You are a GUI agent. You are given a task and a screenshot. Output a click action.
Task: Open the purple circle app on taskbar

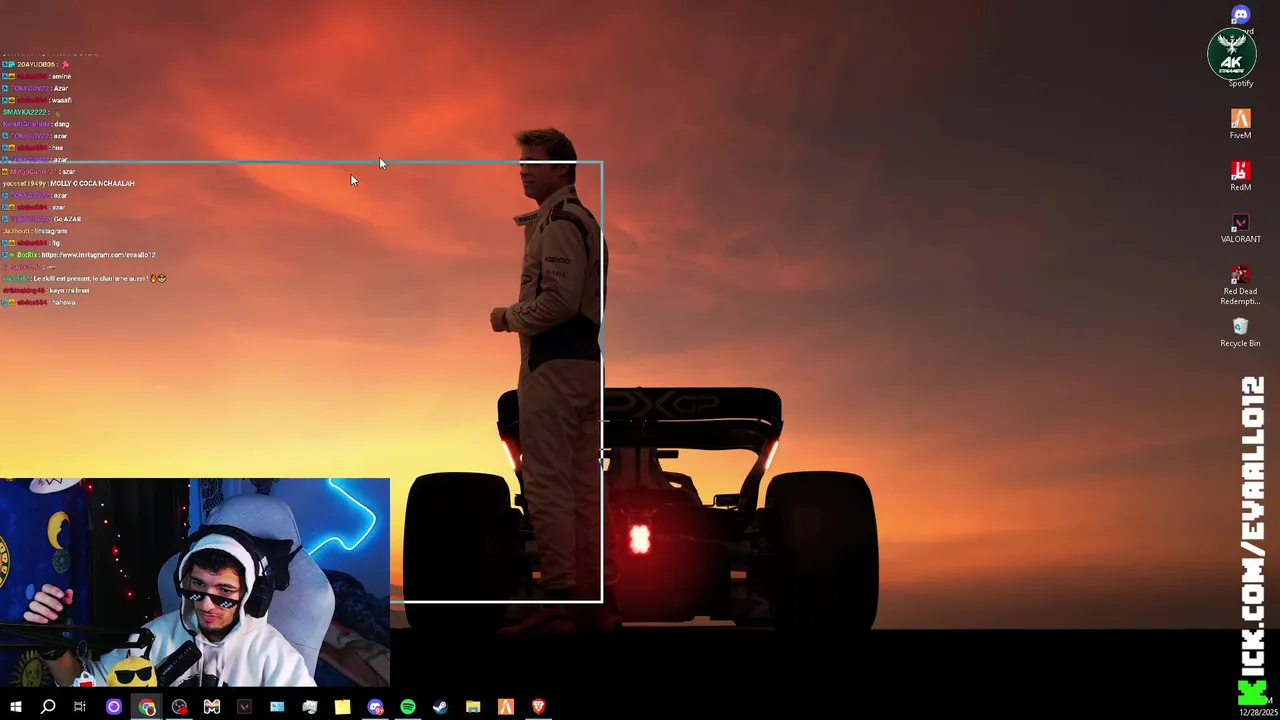pyautogui.click(x=113, y=707)
